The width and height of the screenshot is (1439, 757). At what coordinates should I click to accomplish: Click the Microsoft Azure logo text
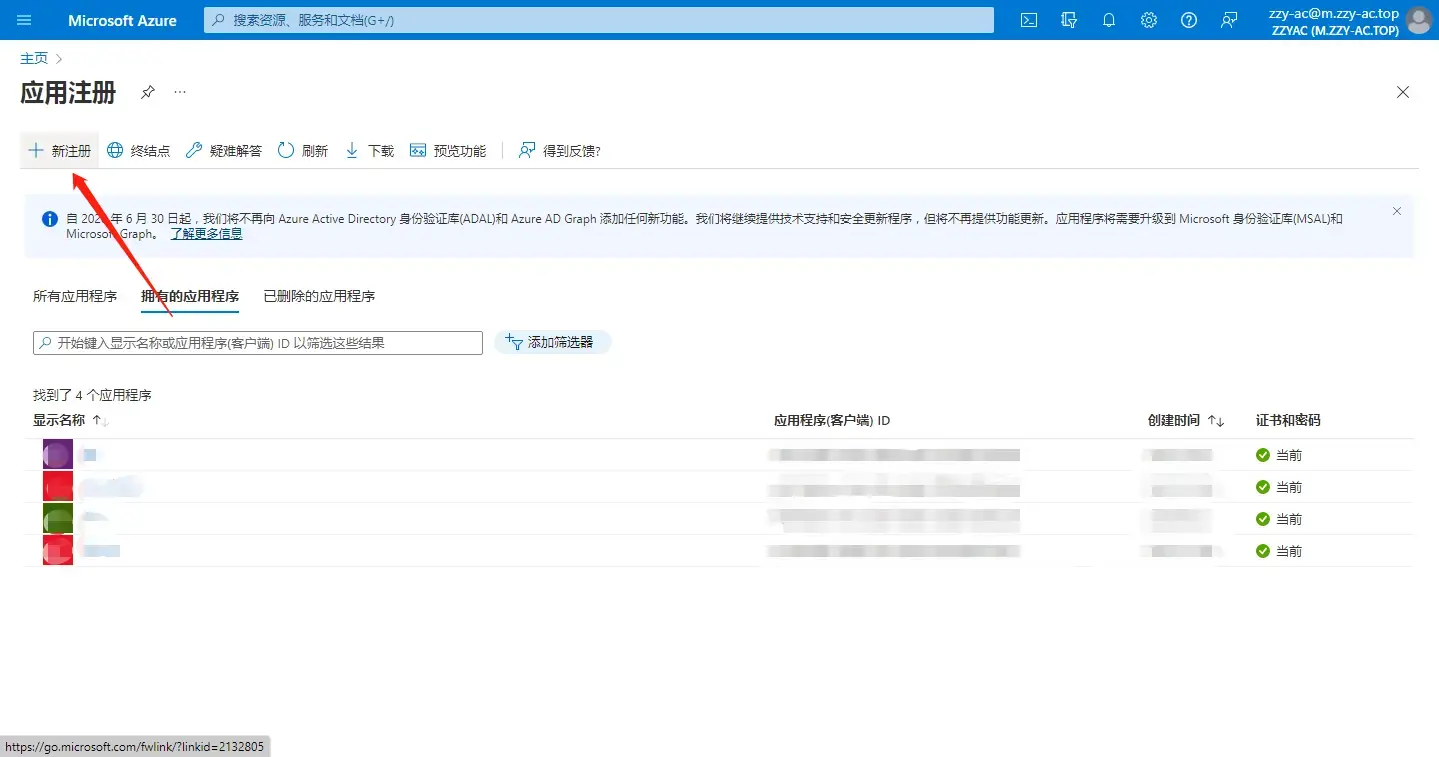(122, 20)
